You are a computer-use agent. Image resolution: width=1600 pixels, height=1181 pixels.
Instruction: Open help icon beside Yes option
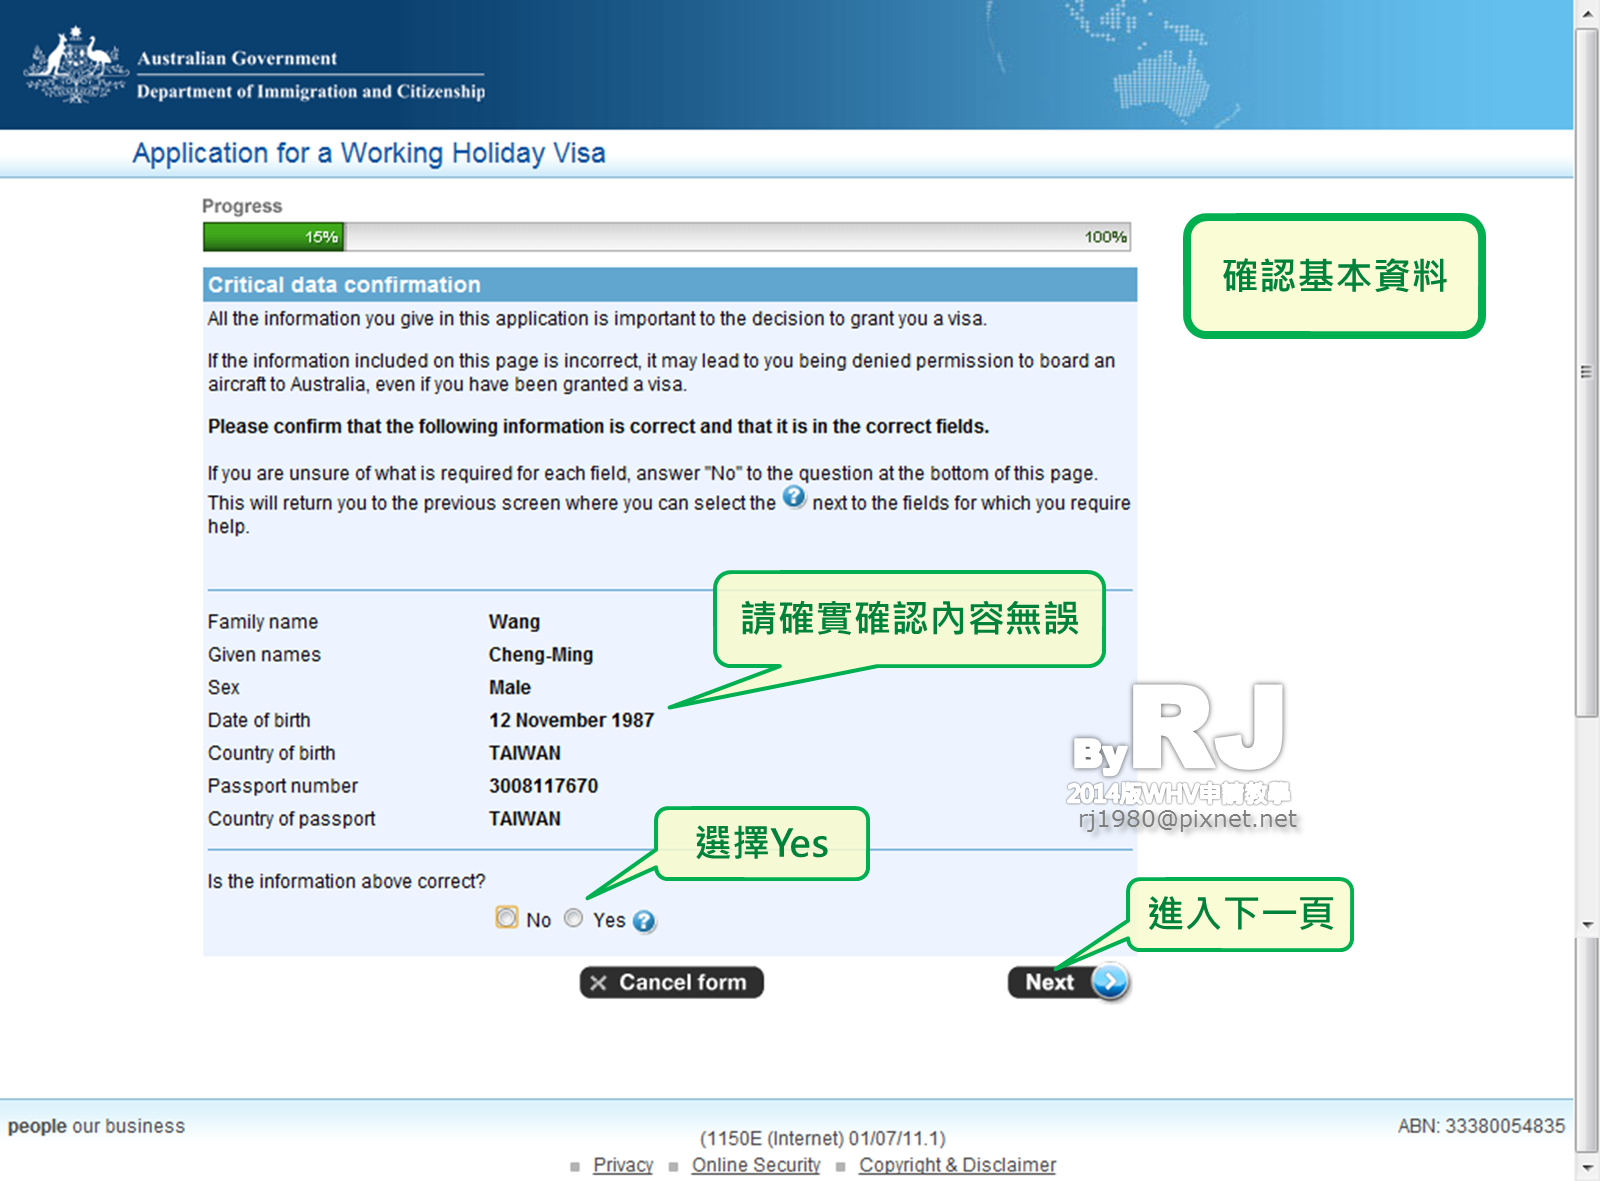coord(645,921)
